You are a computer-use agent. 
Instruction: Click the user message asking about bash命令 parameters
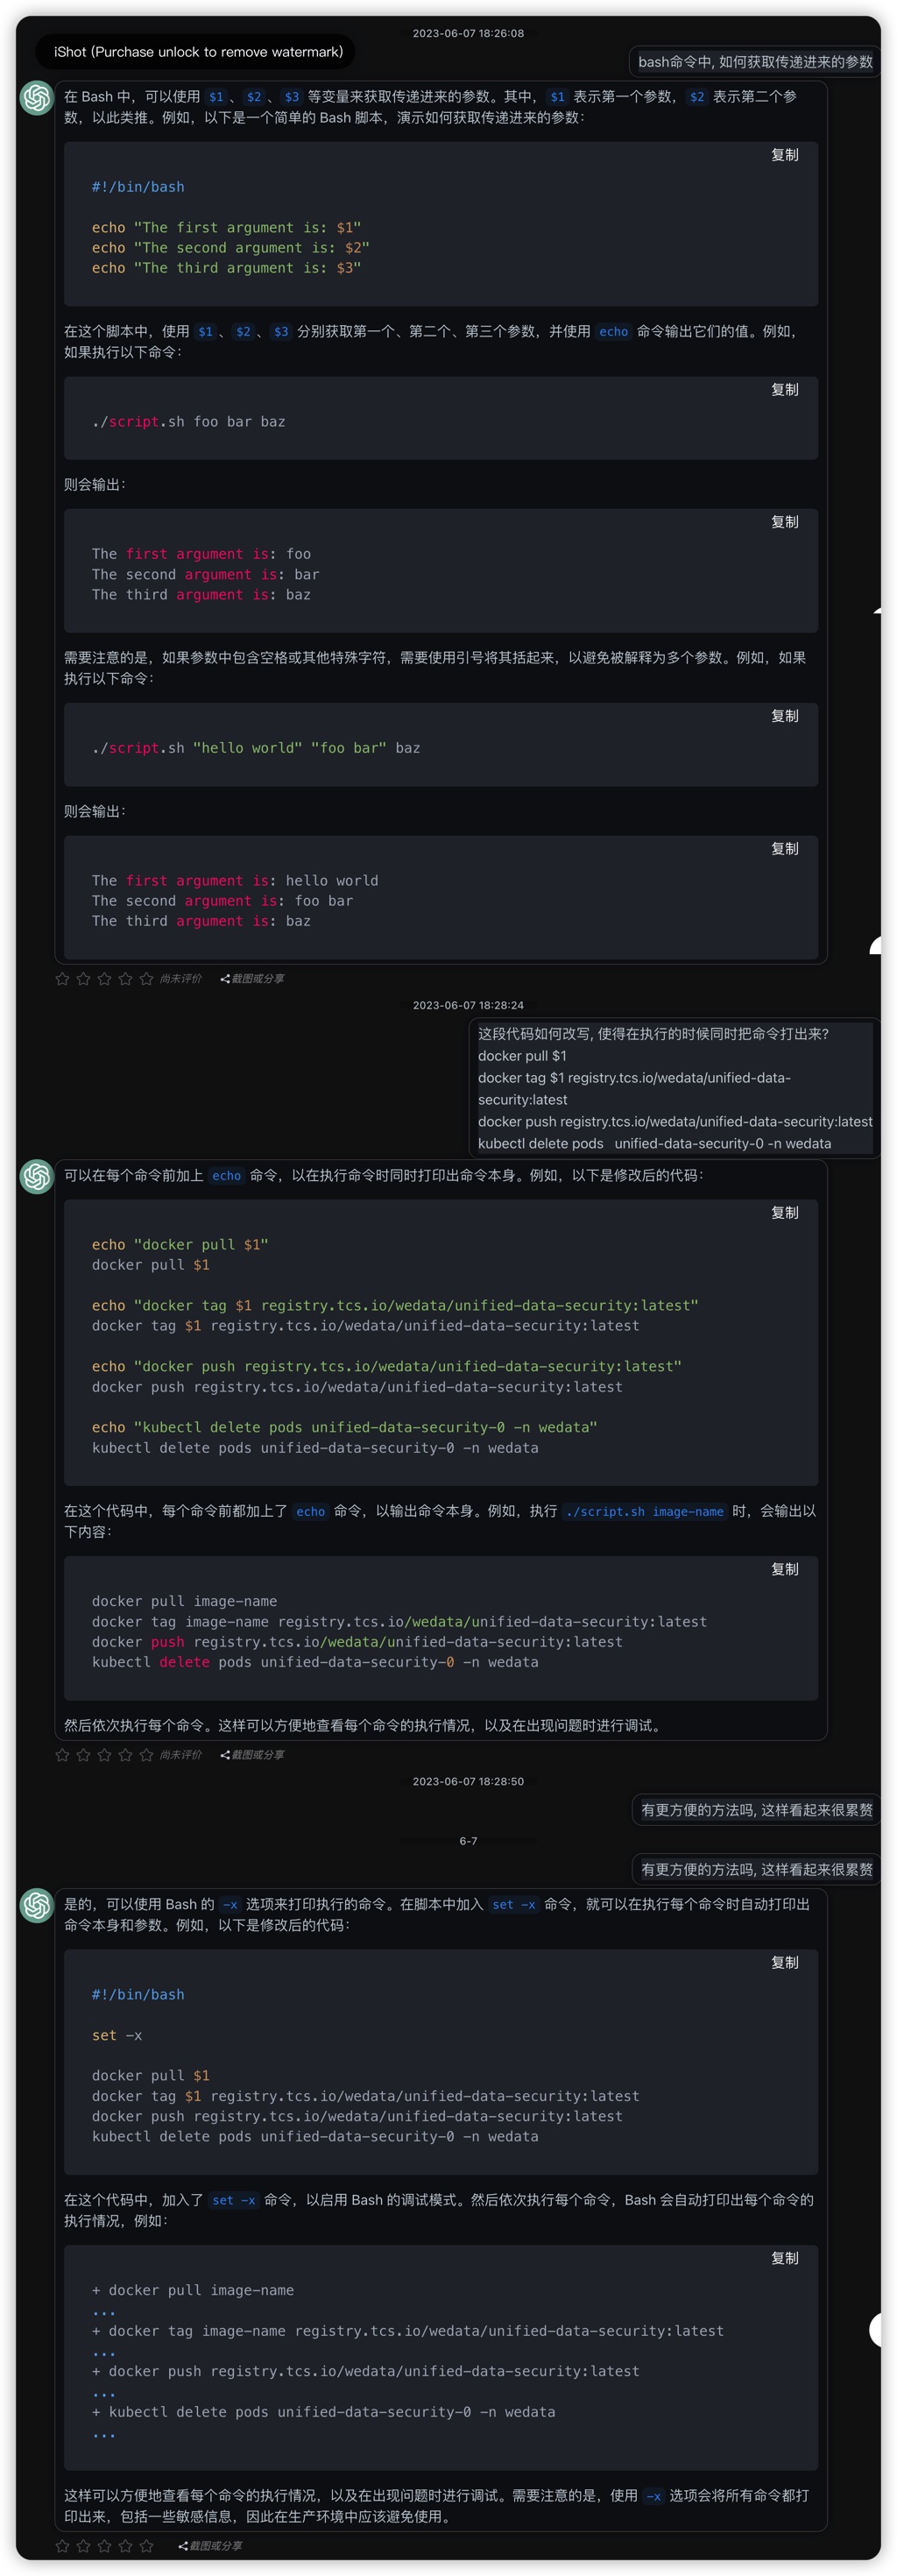[x=755, y=62]
